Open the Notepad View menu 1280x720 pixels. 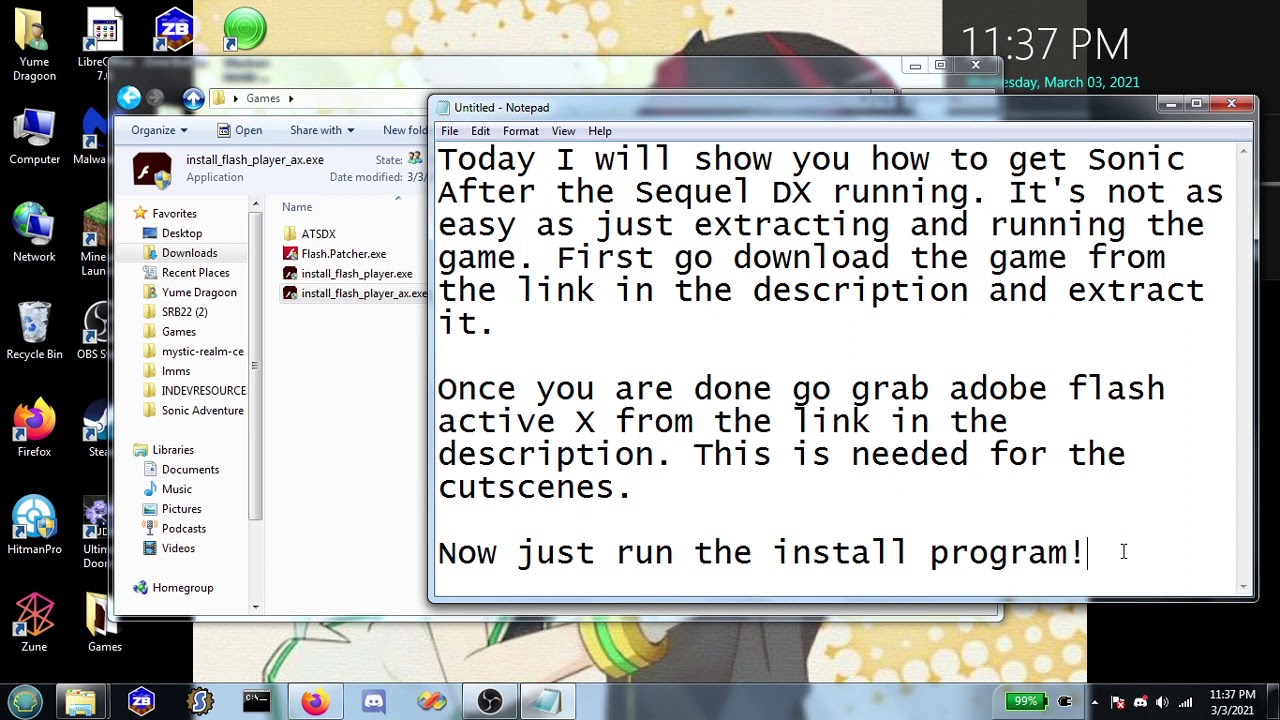[563, 131]
